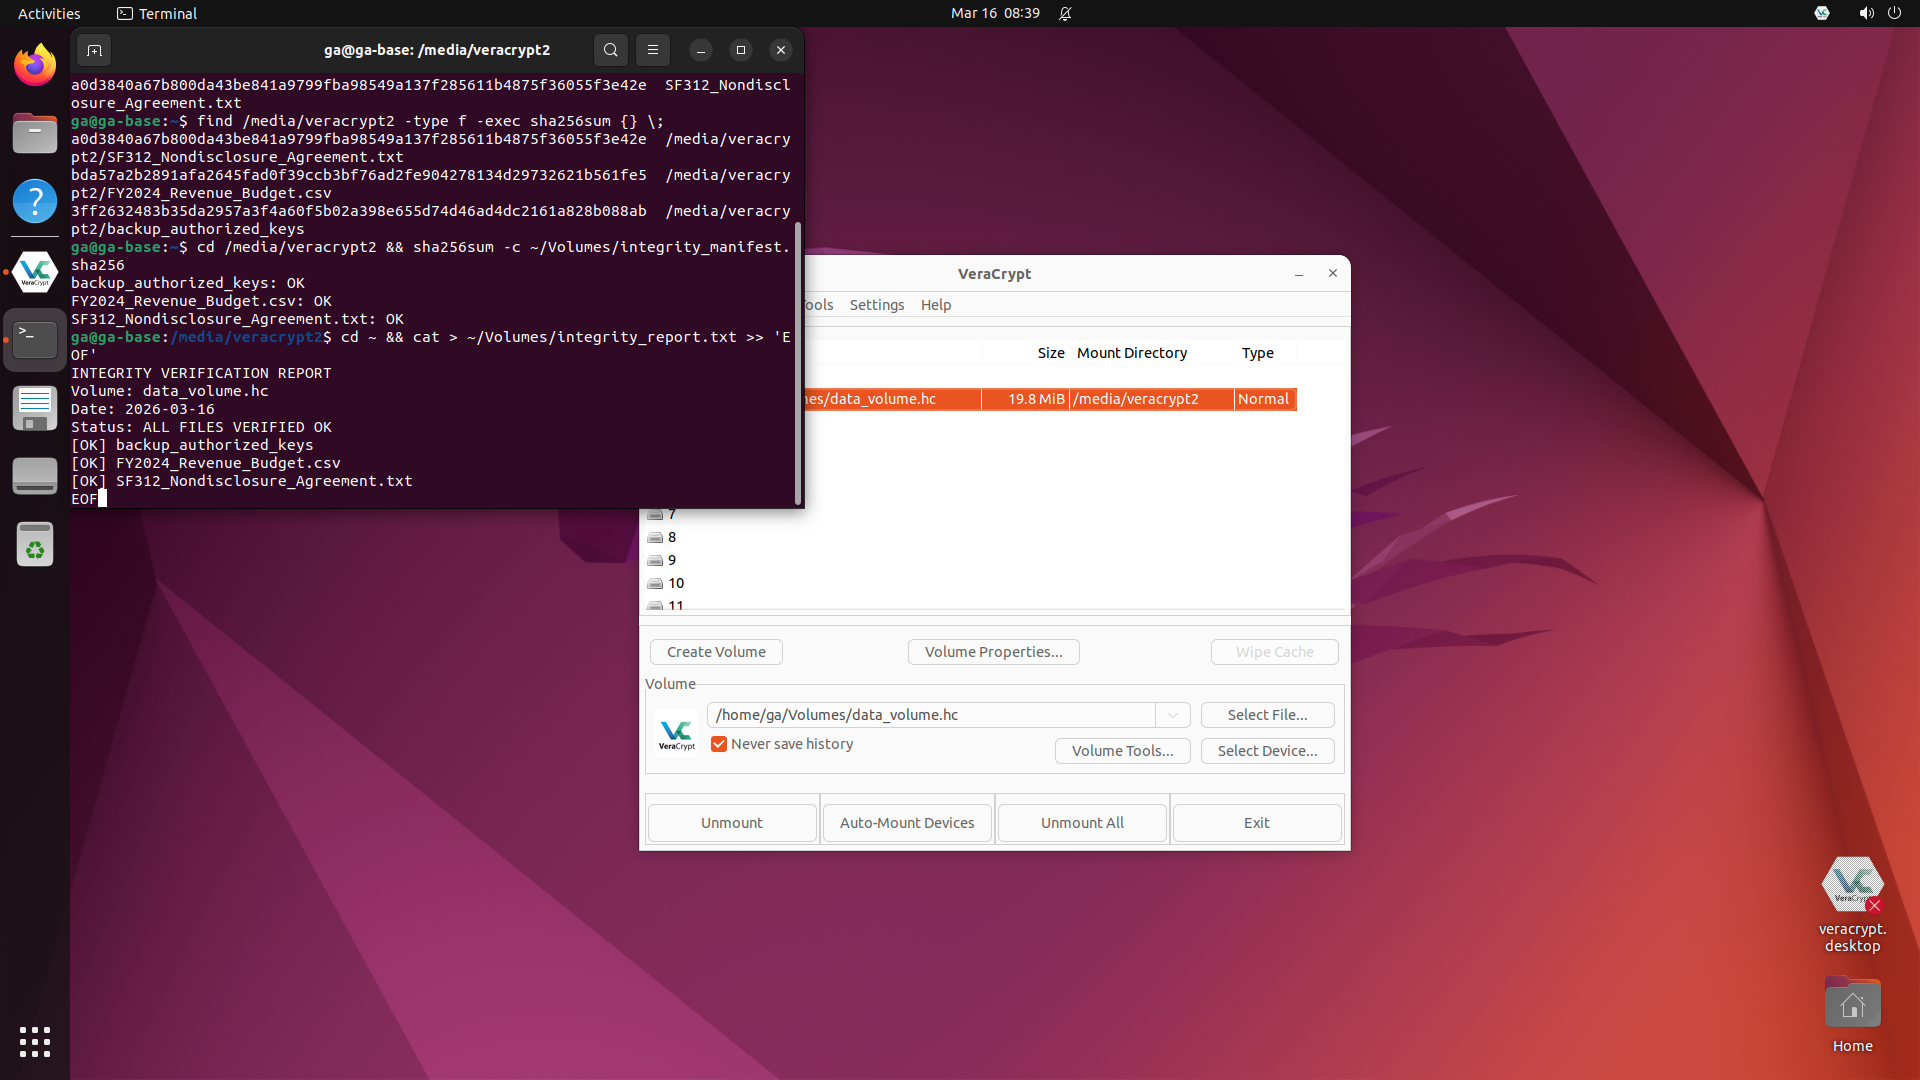Uncheck the Never save history checkbox

(x=719, y=744)
